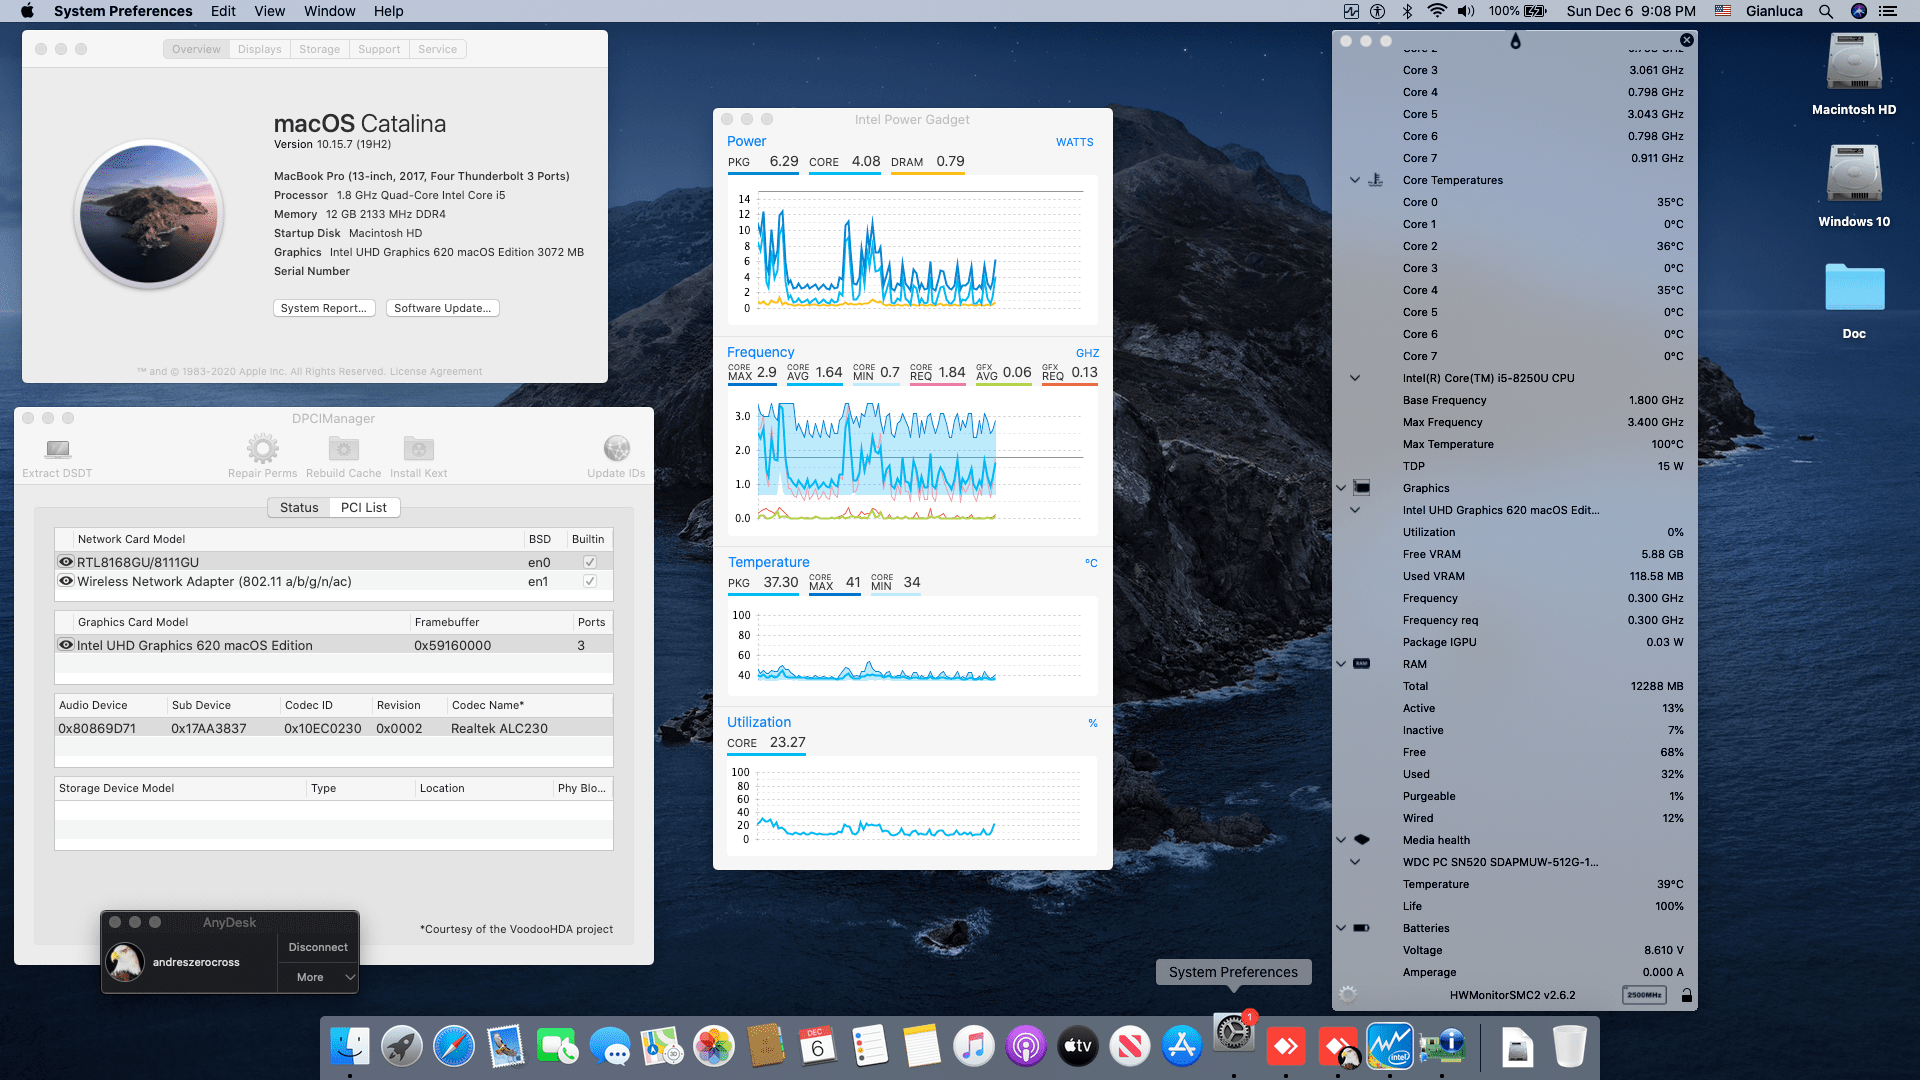Launch Music app from Dock
Image resolution: width=1920 pixels, height=1080 pixels.
[974, 1047]
